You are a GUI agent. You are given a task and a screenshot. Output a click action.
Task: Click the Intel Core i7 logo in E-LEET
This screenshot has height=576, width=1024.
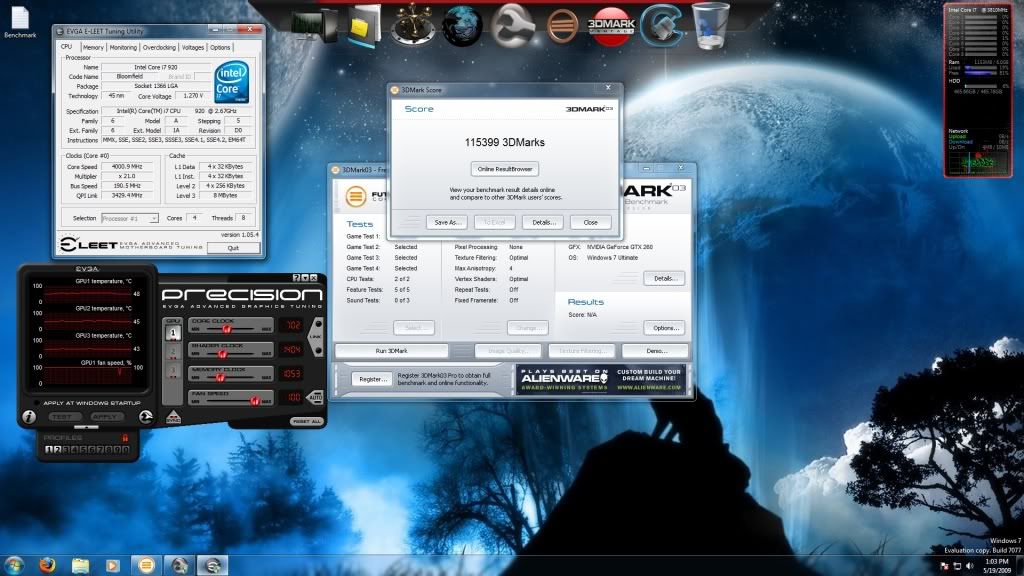231,82
